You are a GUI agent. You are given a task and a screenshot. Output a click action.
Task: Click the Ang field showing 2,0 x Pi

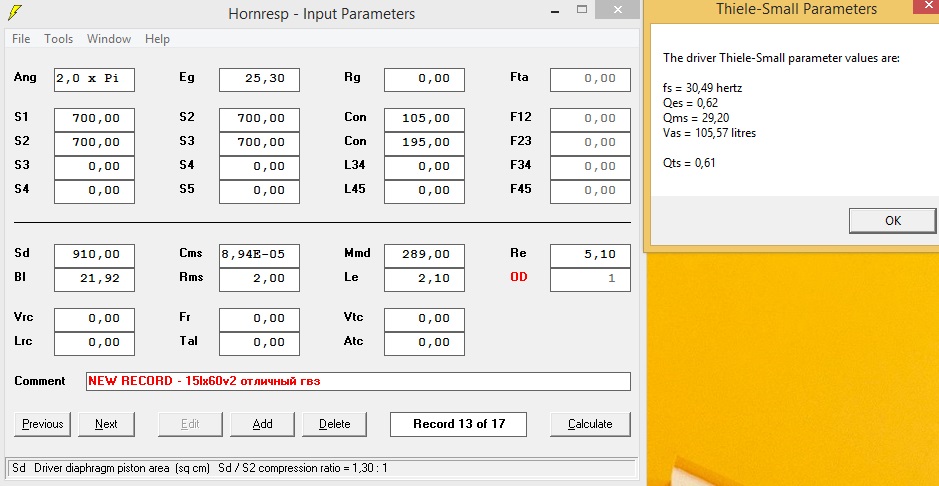94,80
